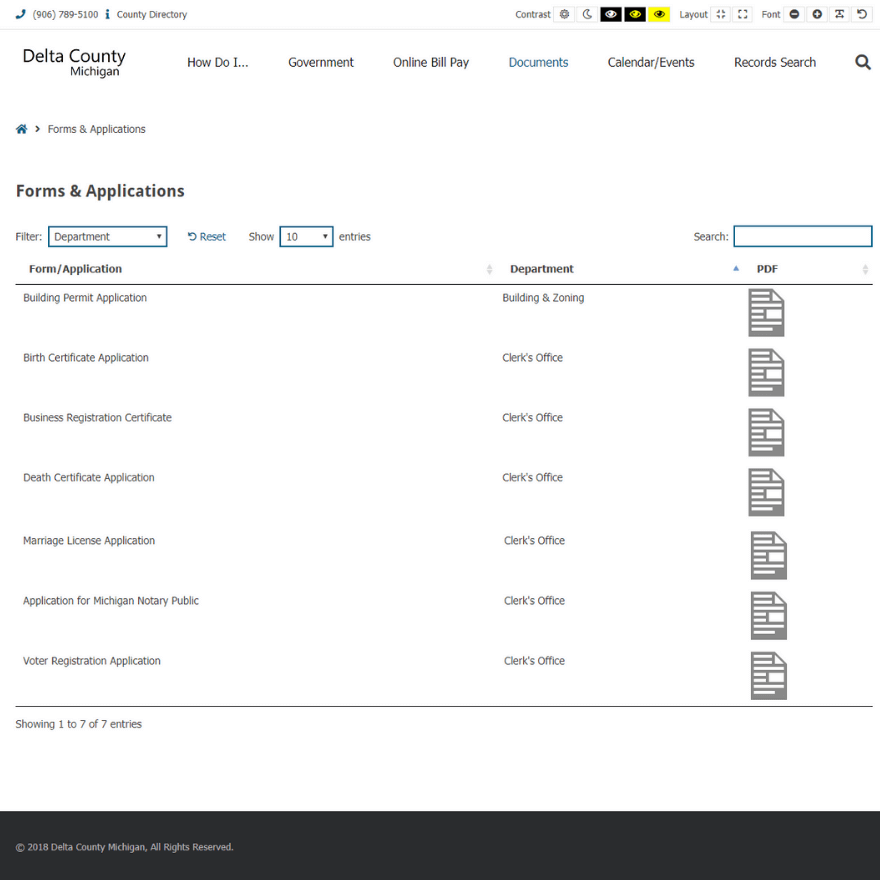Viewport: 880px width, 880px height.
Task: Open the site search magnifier icon
Action: point(862,62)
